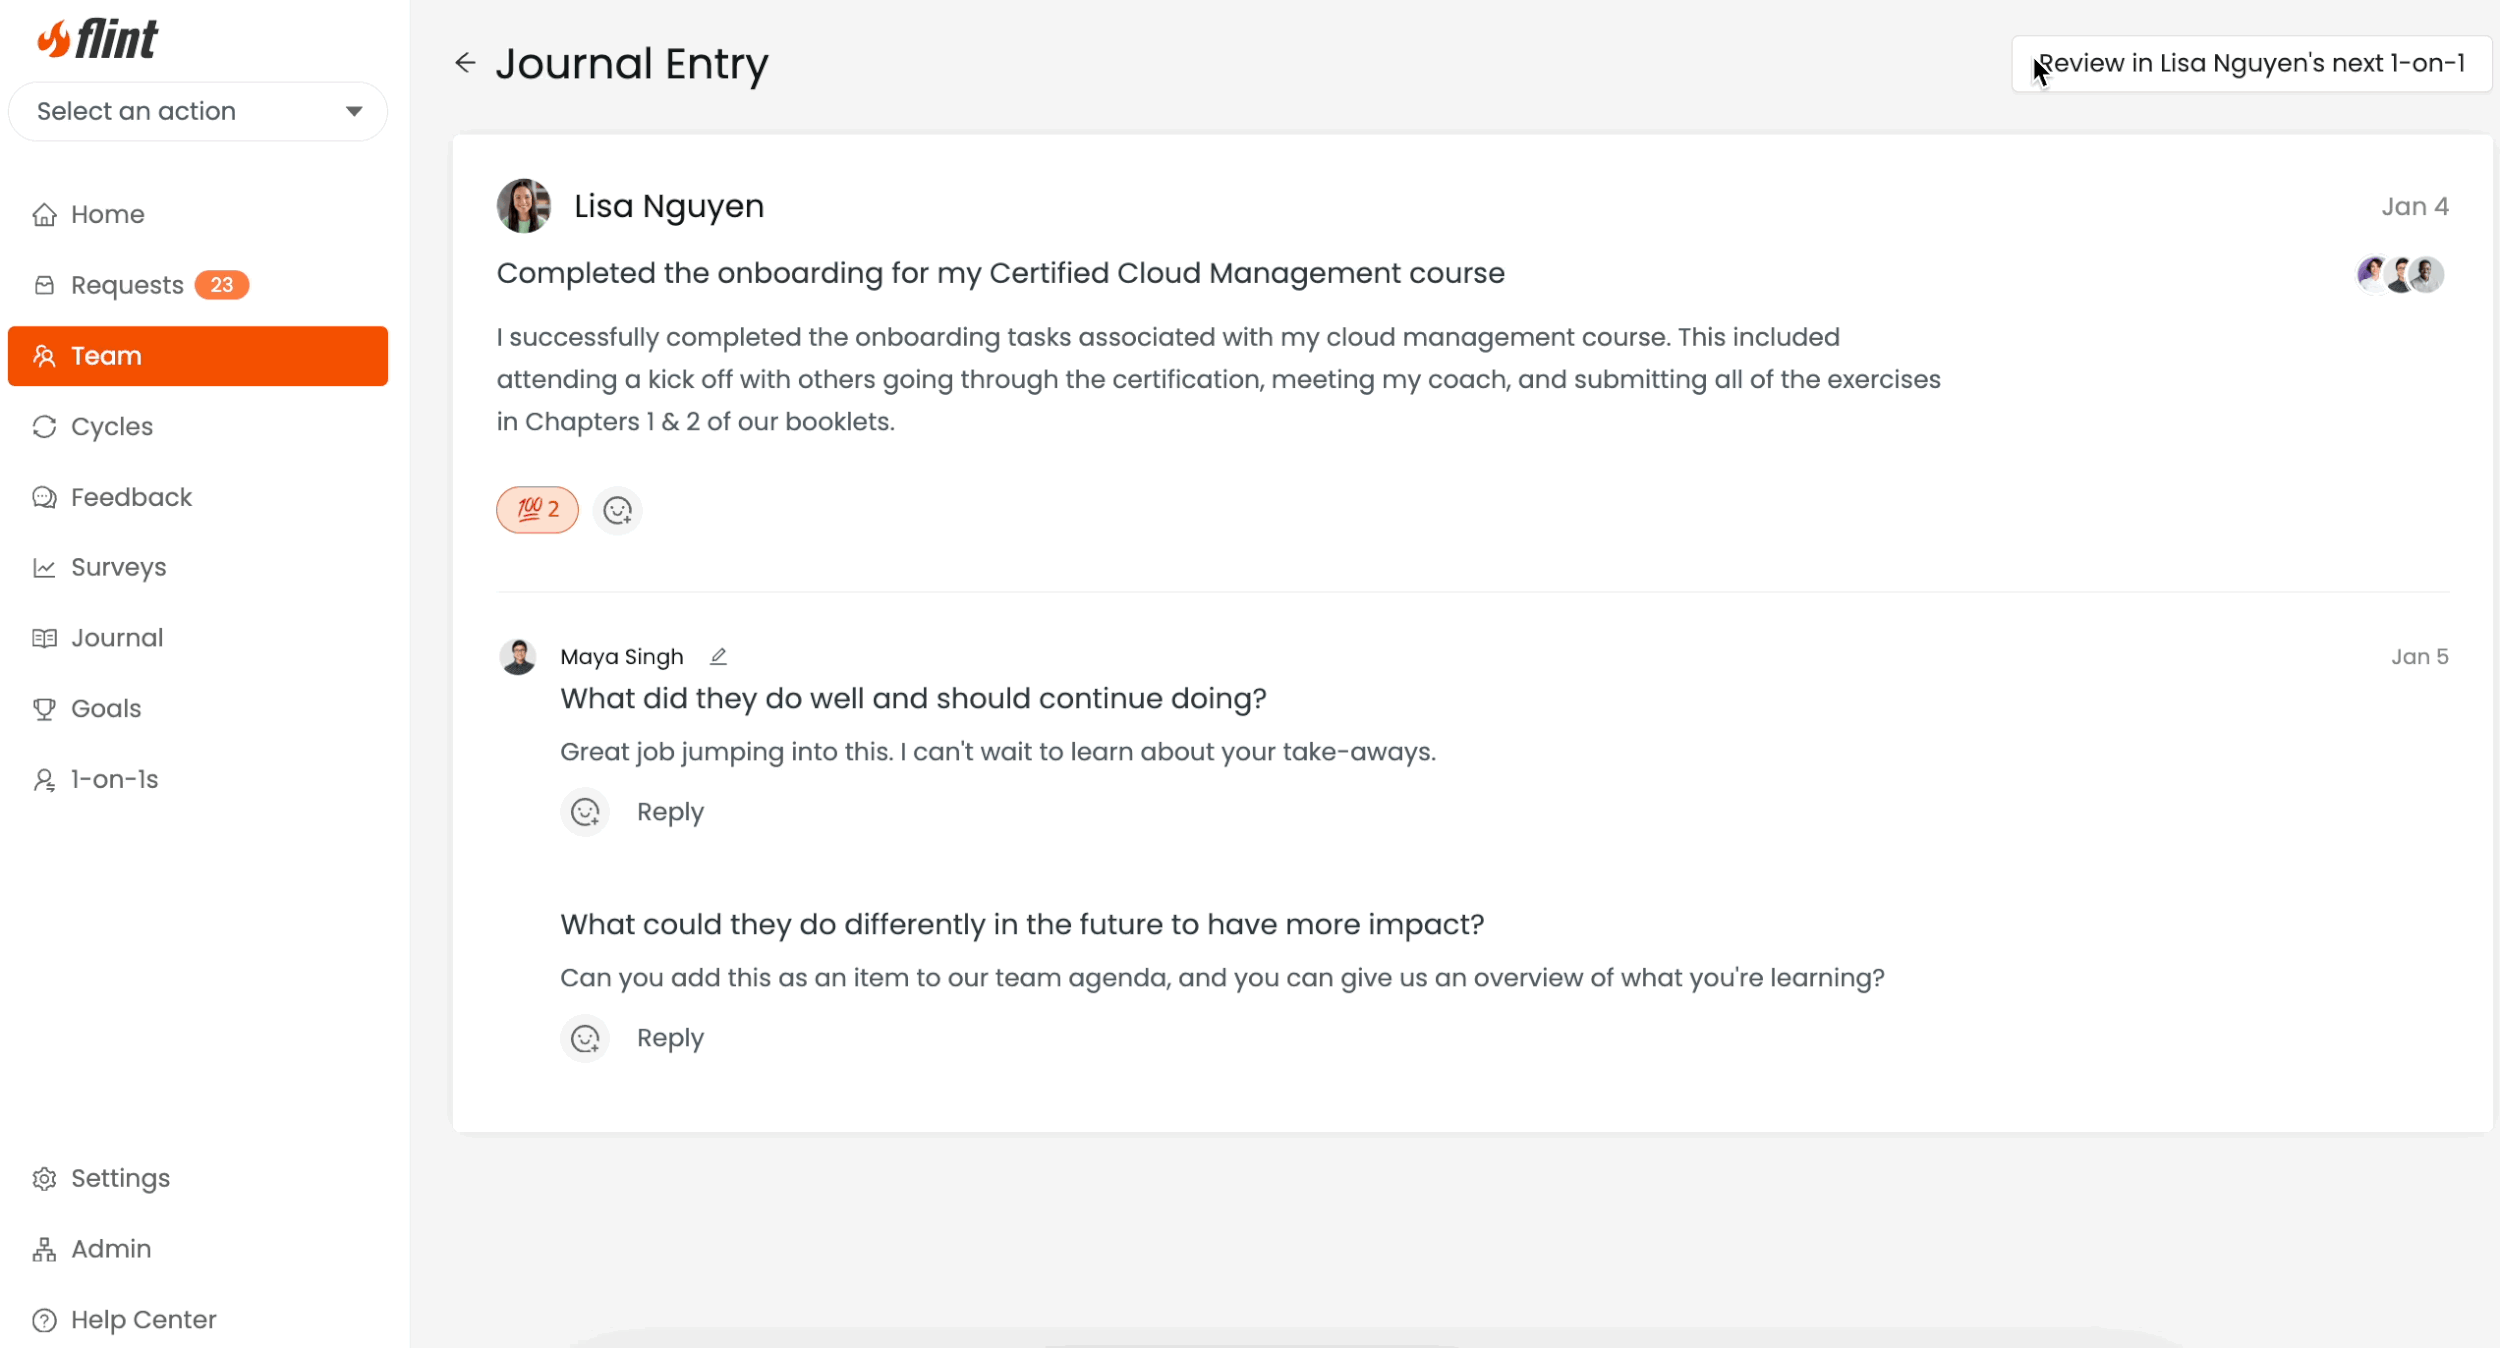2500x1348 pixels.
Task: Reply to the 'Great job jumping into this' comment
Action: point(670,812)
